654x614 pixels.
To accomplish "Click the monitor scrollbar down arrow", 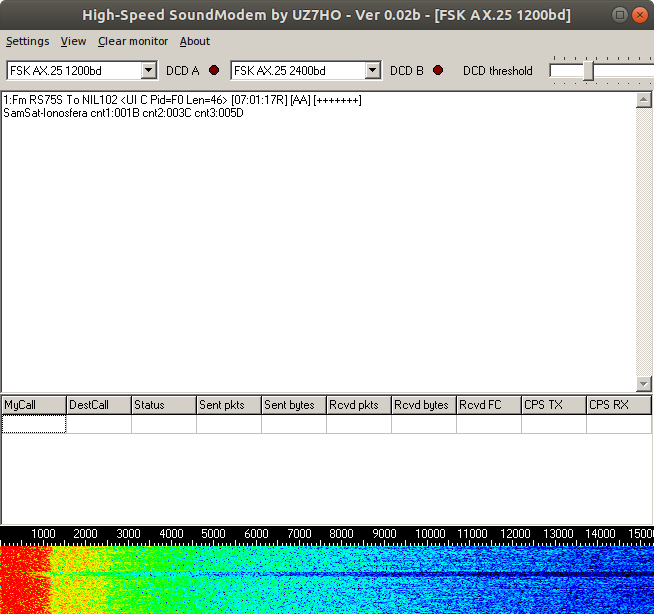I will coord(643,384).
